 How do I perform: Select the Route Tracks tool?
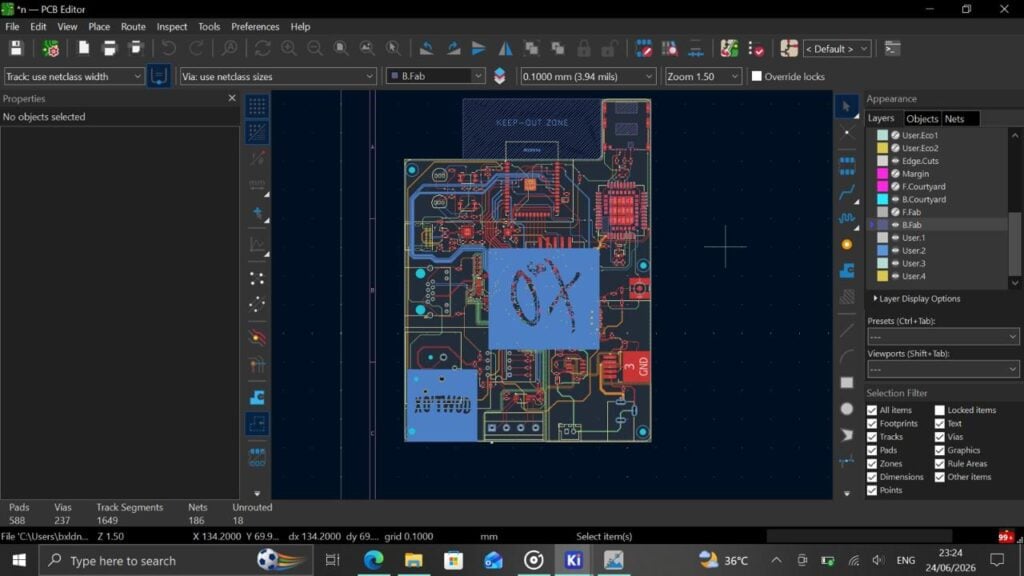(847, 192)
